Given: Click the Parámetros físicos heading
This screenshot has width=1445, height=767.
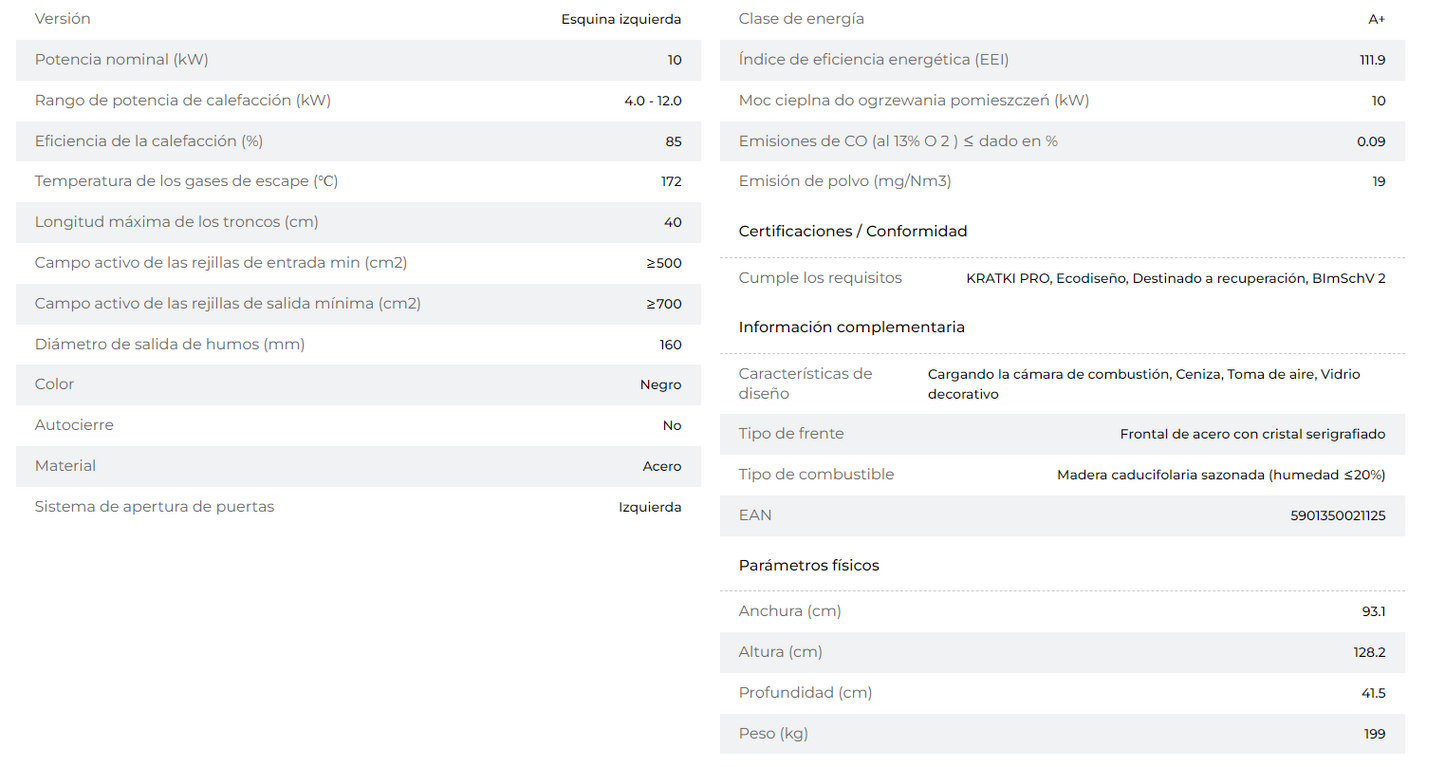Looking at the screenshot, I should (809, 565).
